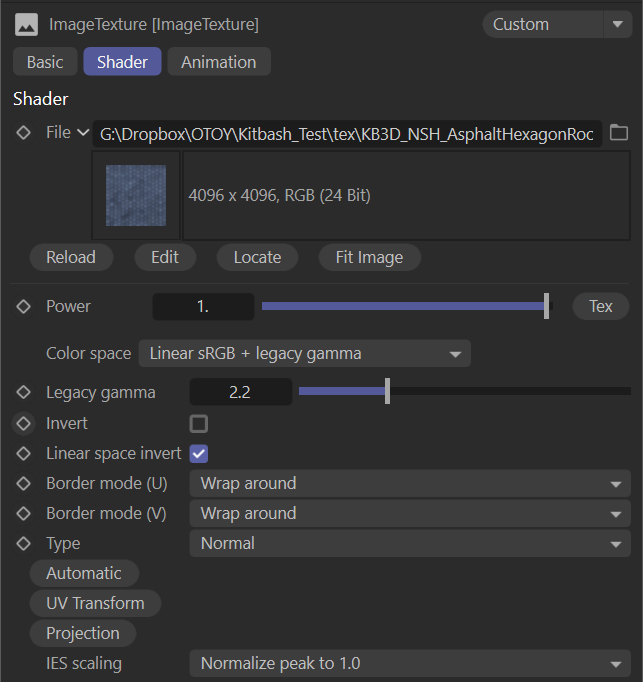The image size is (643, 682).
Task: Click keyframe diamond next to Border mode (U)
Action: 24,483
